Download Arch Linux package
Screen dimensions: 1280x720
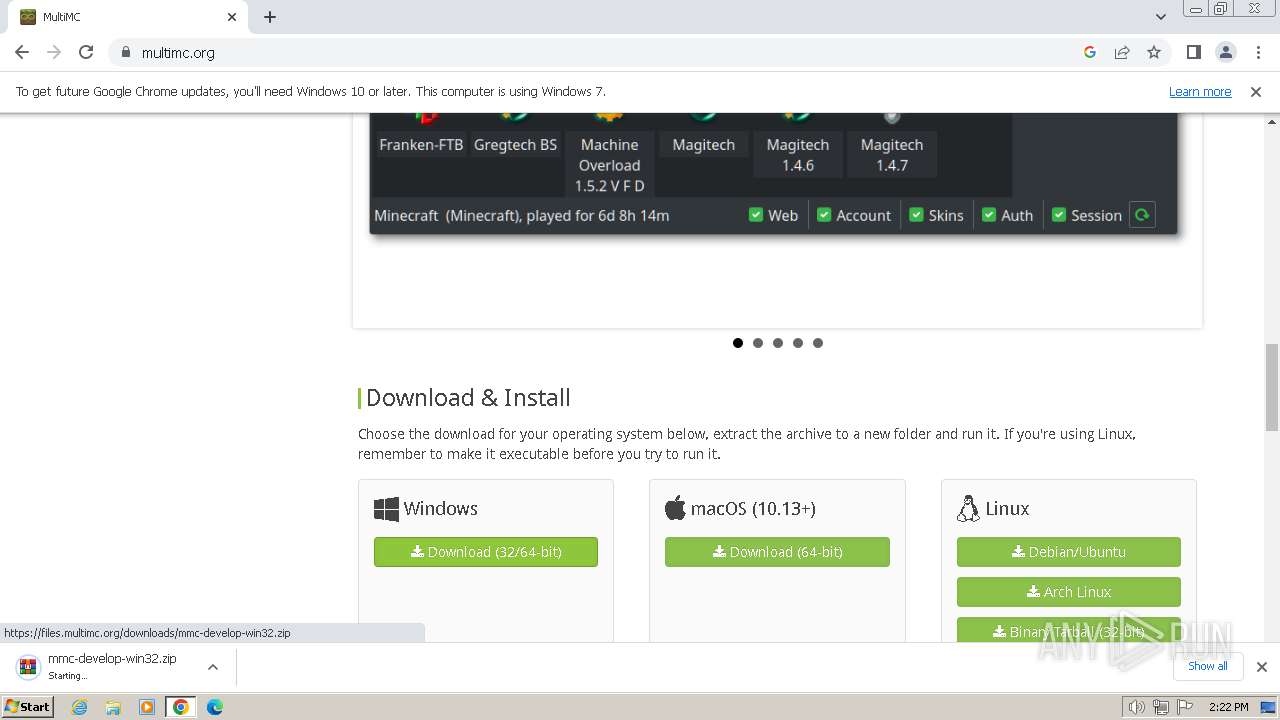click(1068, 592)
